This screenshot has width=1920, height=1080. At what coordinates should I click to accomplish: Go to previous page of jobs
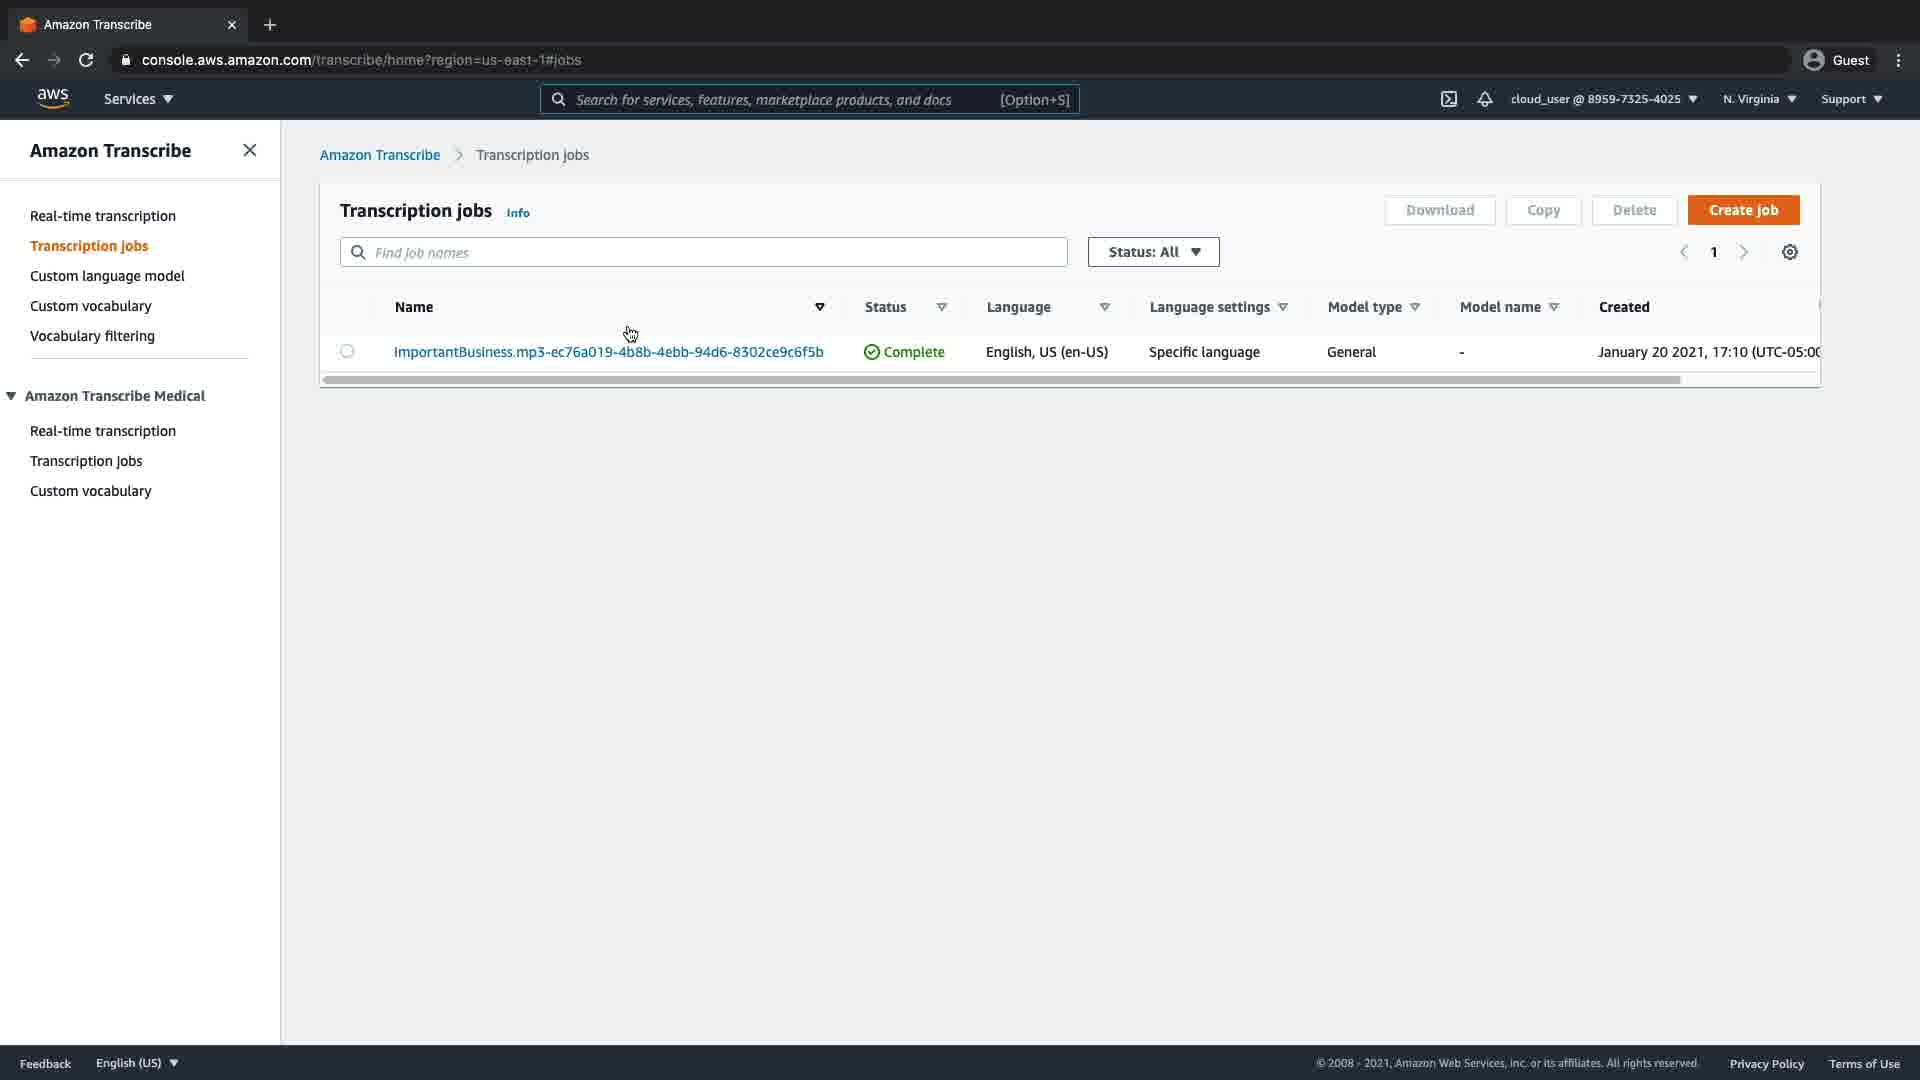pyautogui.click(x=1684, y=253)
